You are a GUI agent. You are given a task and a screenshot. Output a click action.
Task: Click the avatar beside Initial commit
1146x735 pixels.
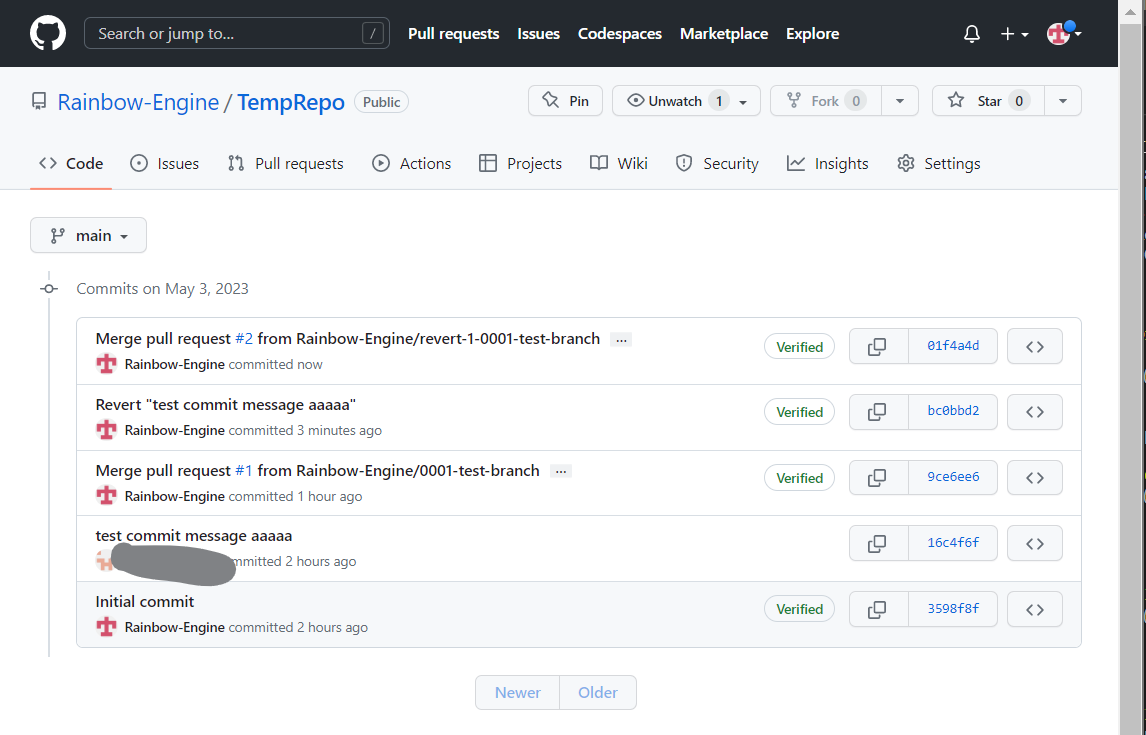(x=107, y=627)
